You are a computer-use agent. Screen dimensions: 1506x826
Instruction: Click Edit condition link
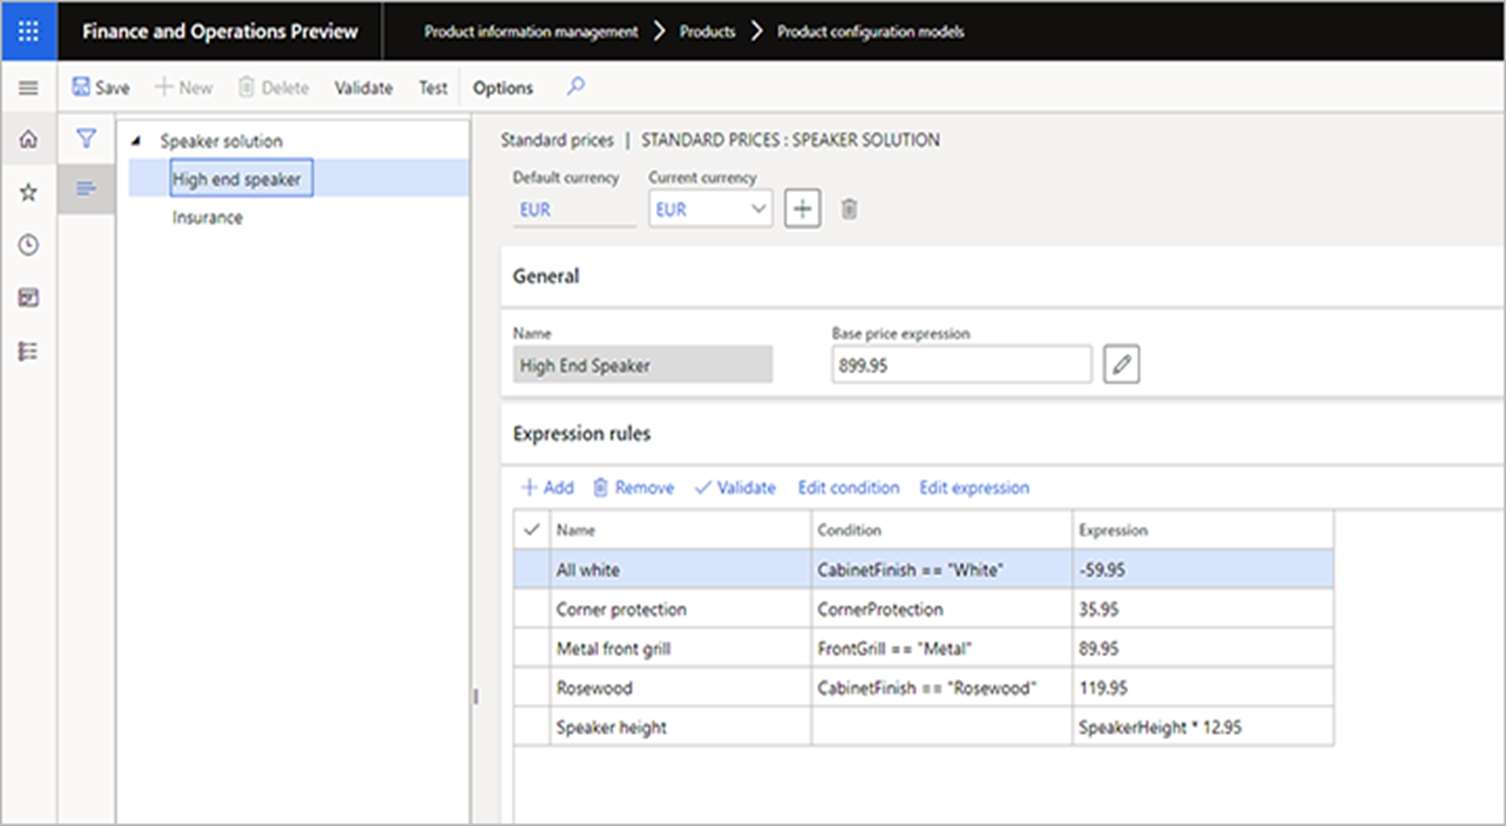(848, 488)
